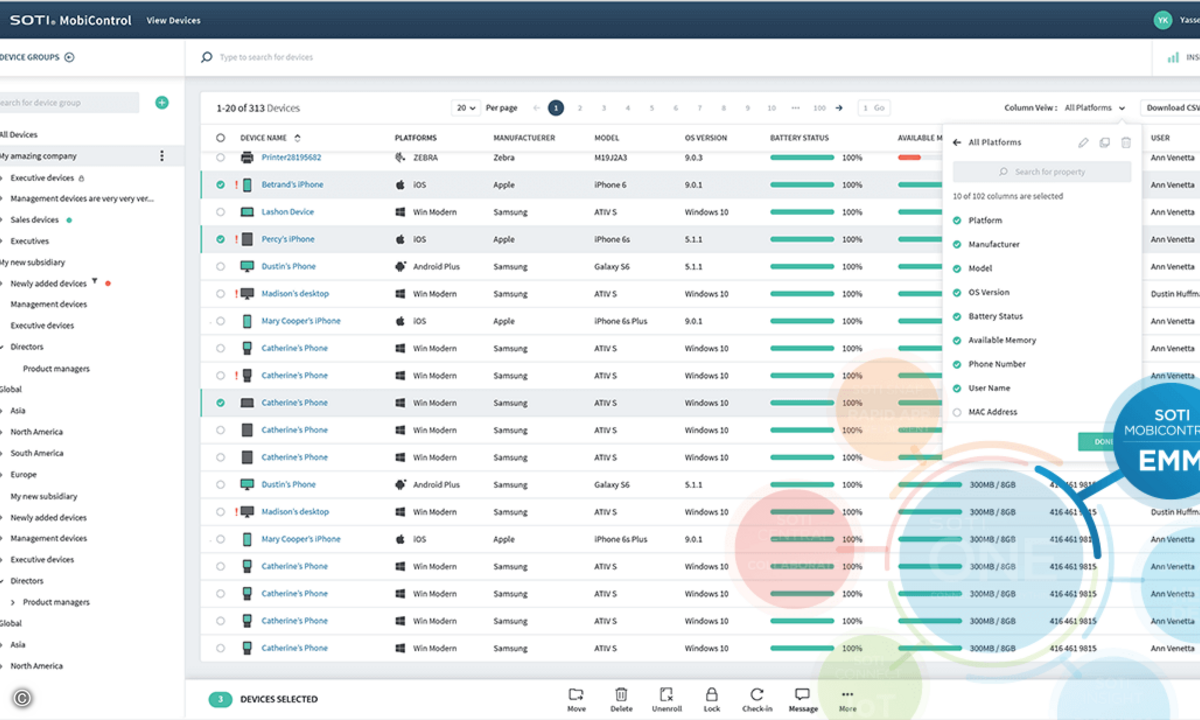This screenshot has width=1200, height=720.
Task: Expand the South America group
Action: (x=3, y=453)
